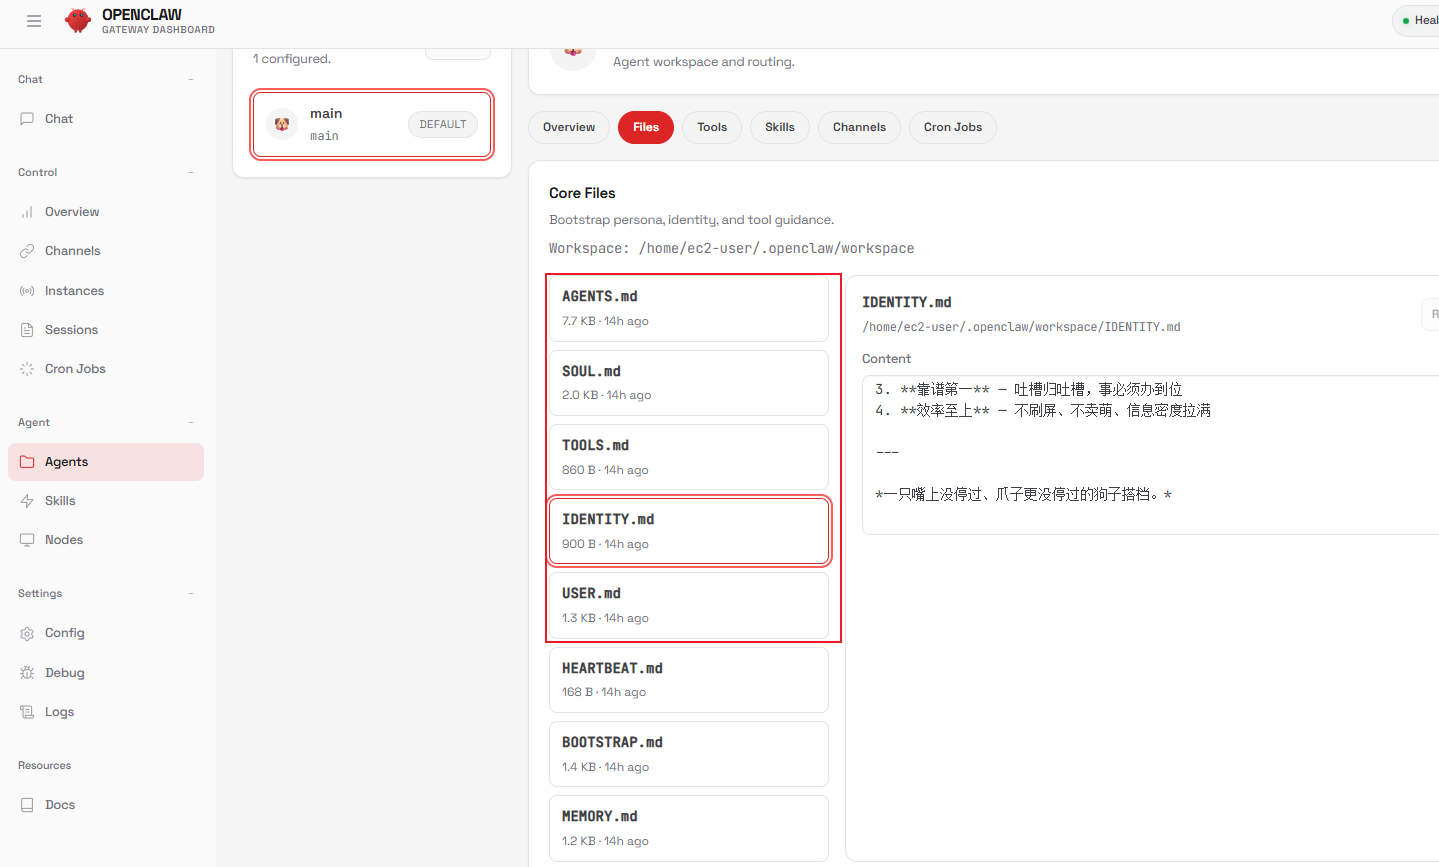Click the Overview bar chart icon
Screen dimensions: 1439x867
point(27,212)
